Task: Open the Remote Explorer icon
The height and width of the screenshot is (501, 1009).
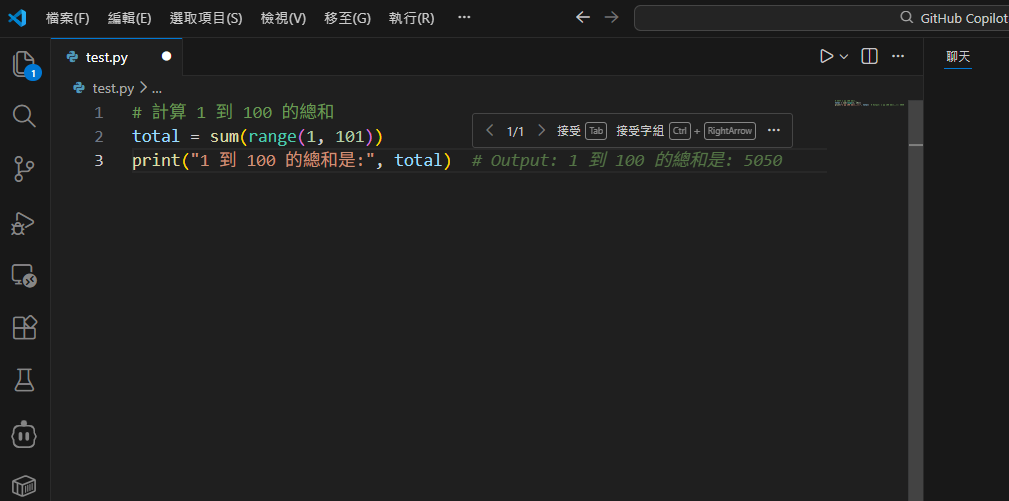Action: point(24,277)
